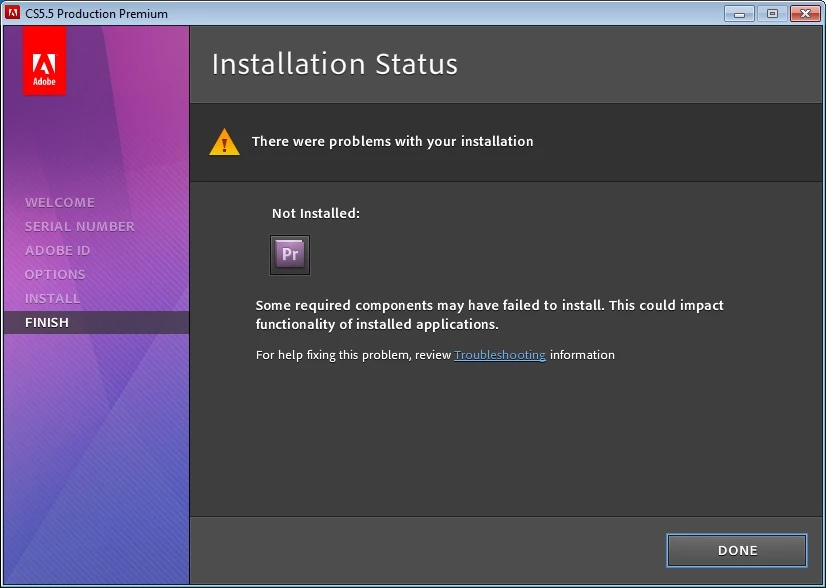Image resolution: width=826 pixels, height=588 pixels.
Task: Select the SERIAL NUMBER step
Action: pyautogui.click(x=80, y=227)
